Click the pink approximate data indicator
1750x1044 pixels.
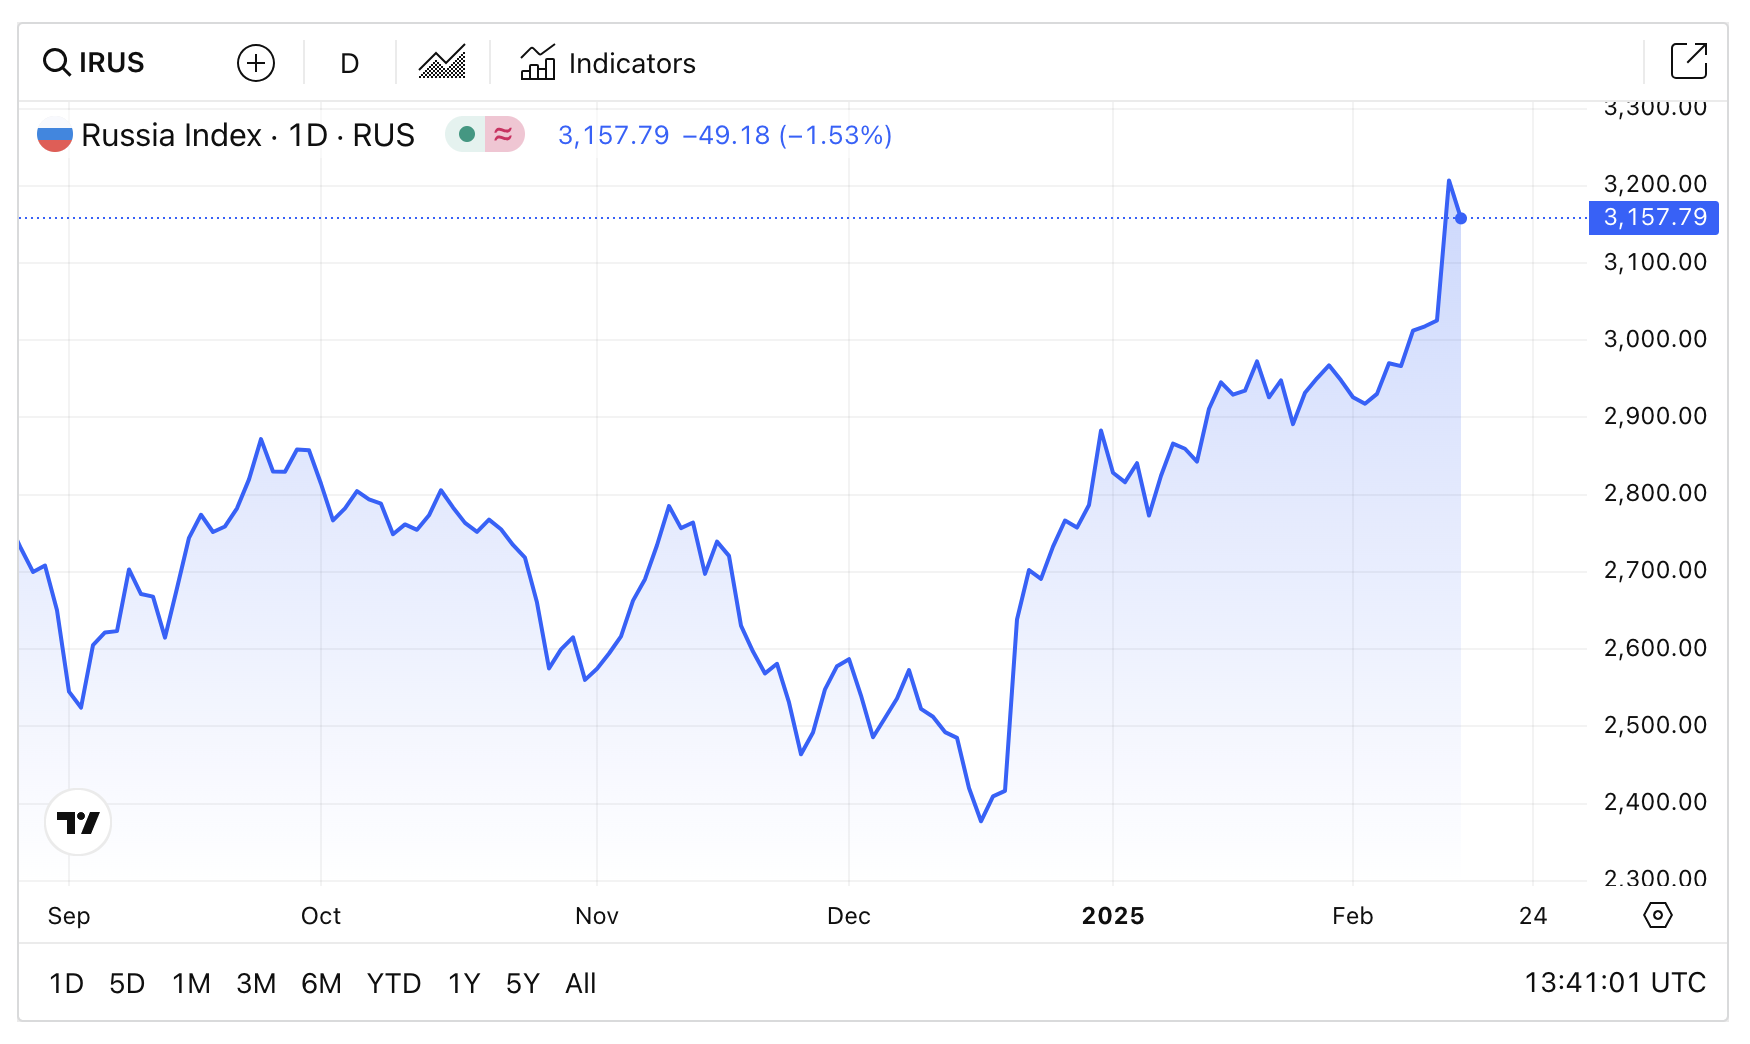pyautogui.click(x=504, y=134)
